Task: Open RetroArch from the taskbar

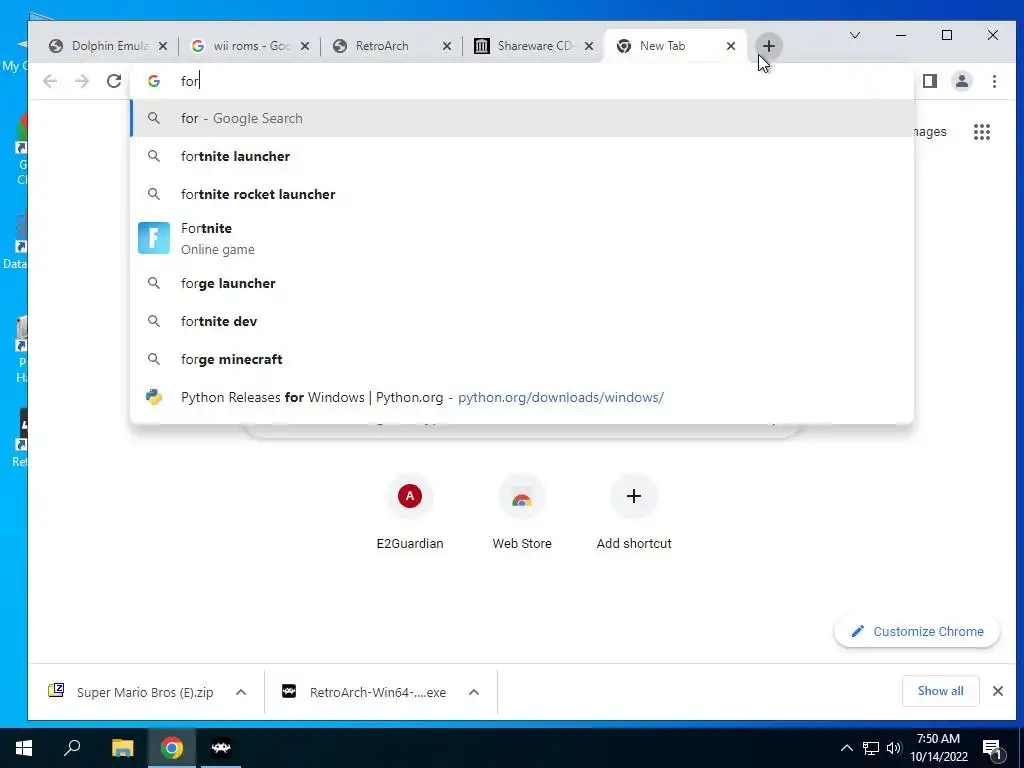Action: 221,748
